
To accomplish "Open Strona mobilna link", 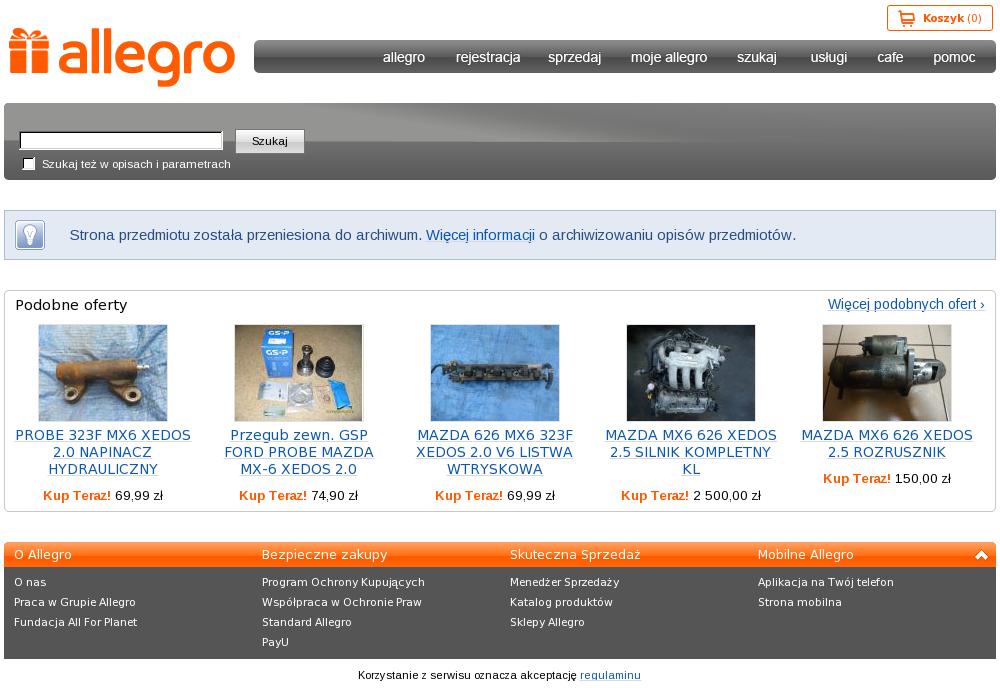I will pyautogui.click(x=800, y=602).
